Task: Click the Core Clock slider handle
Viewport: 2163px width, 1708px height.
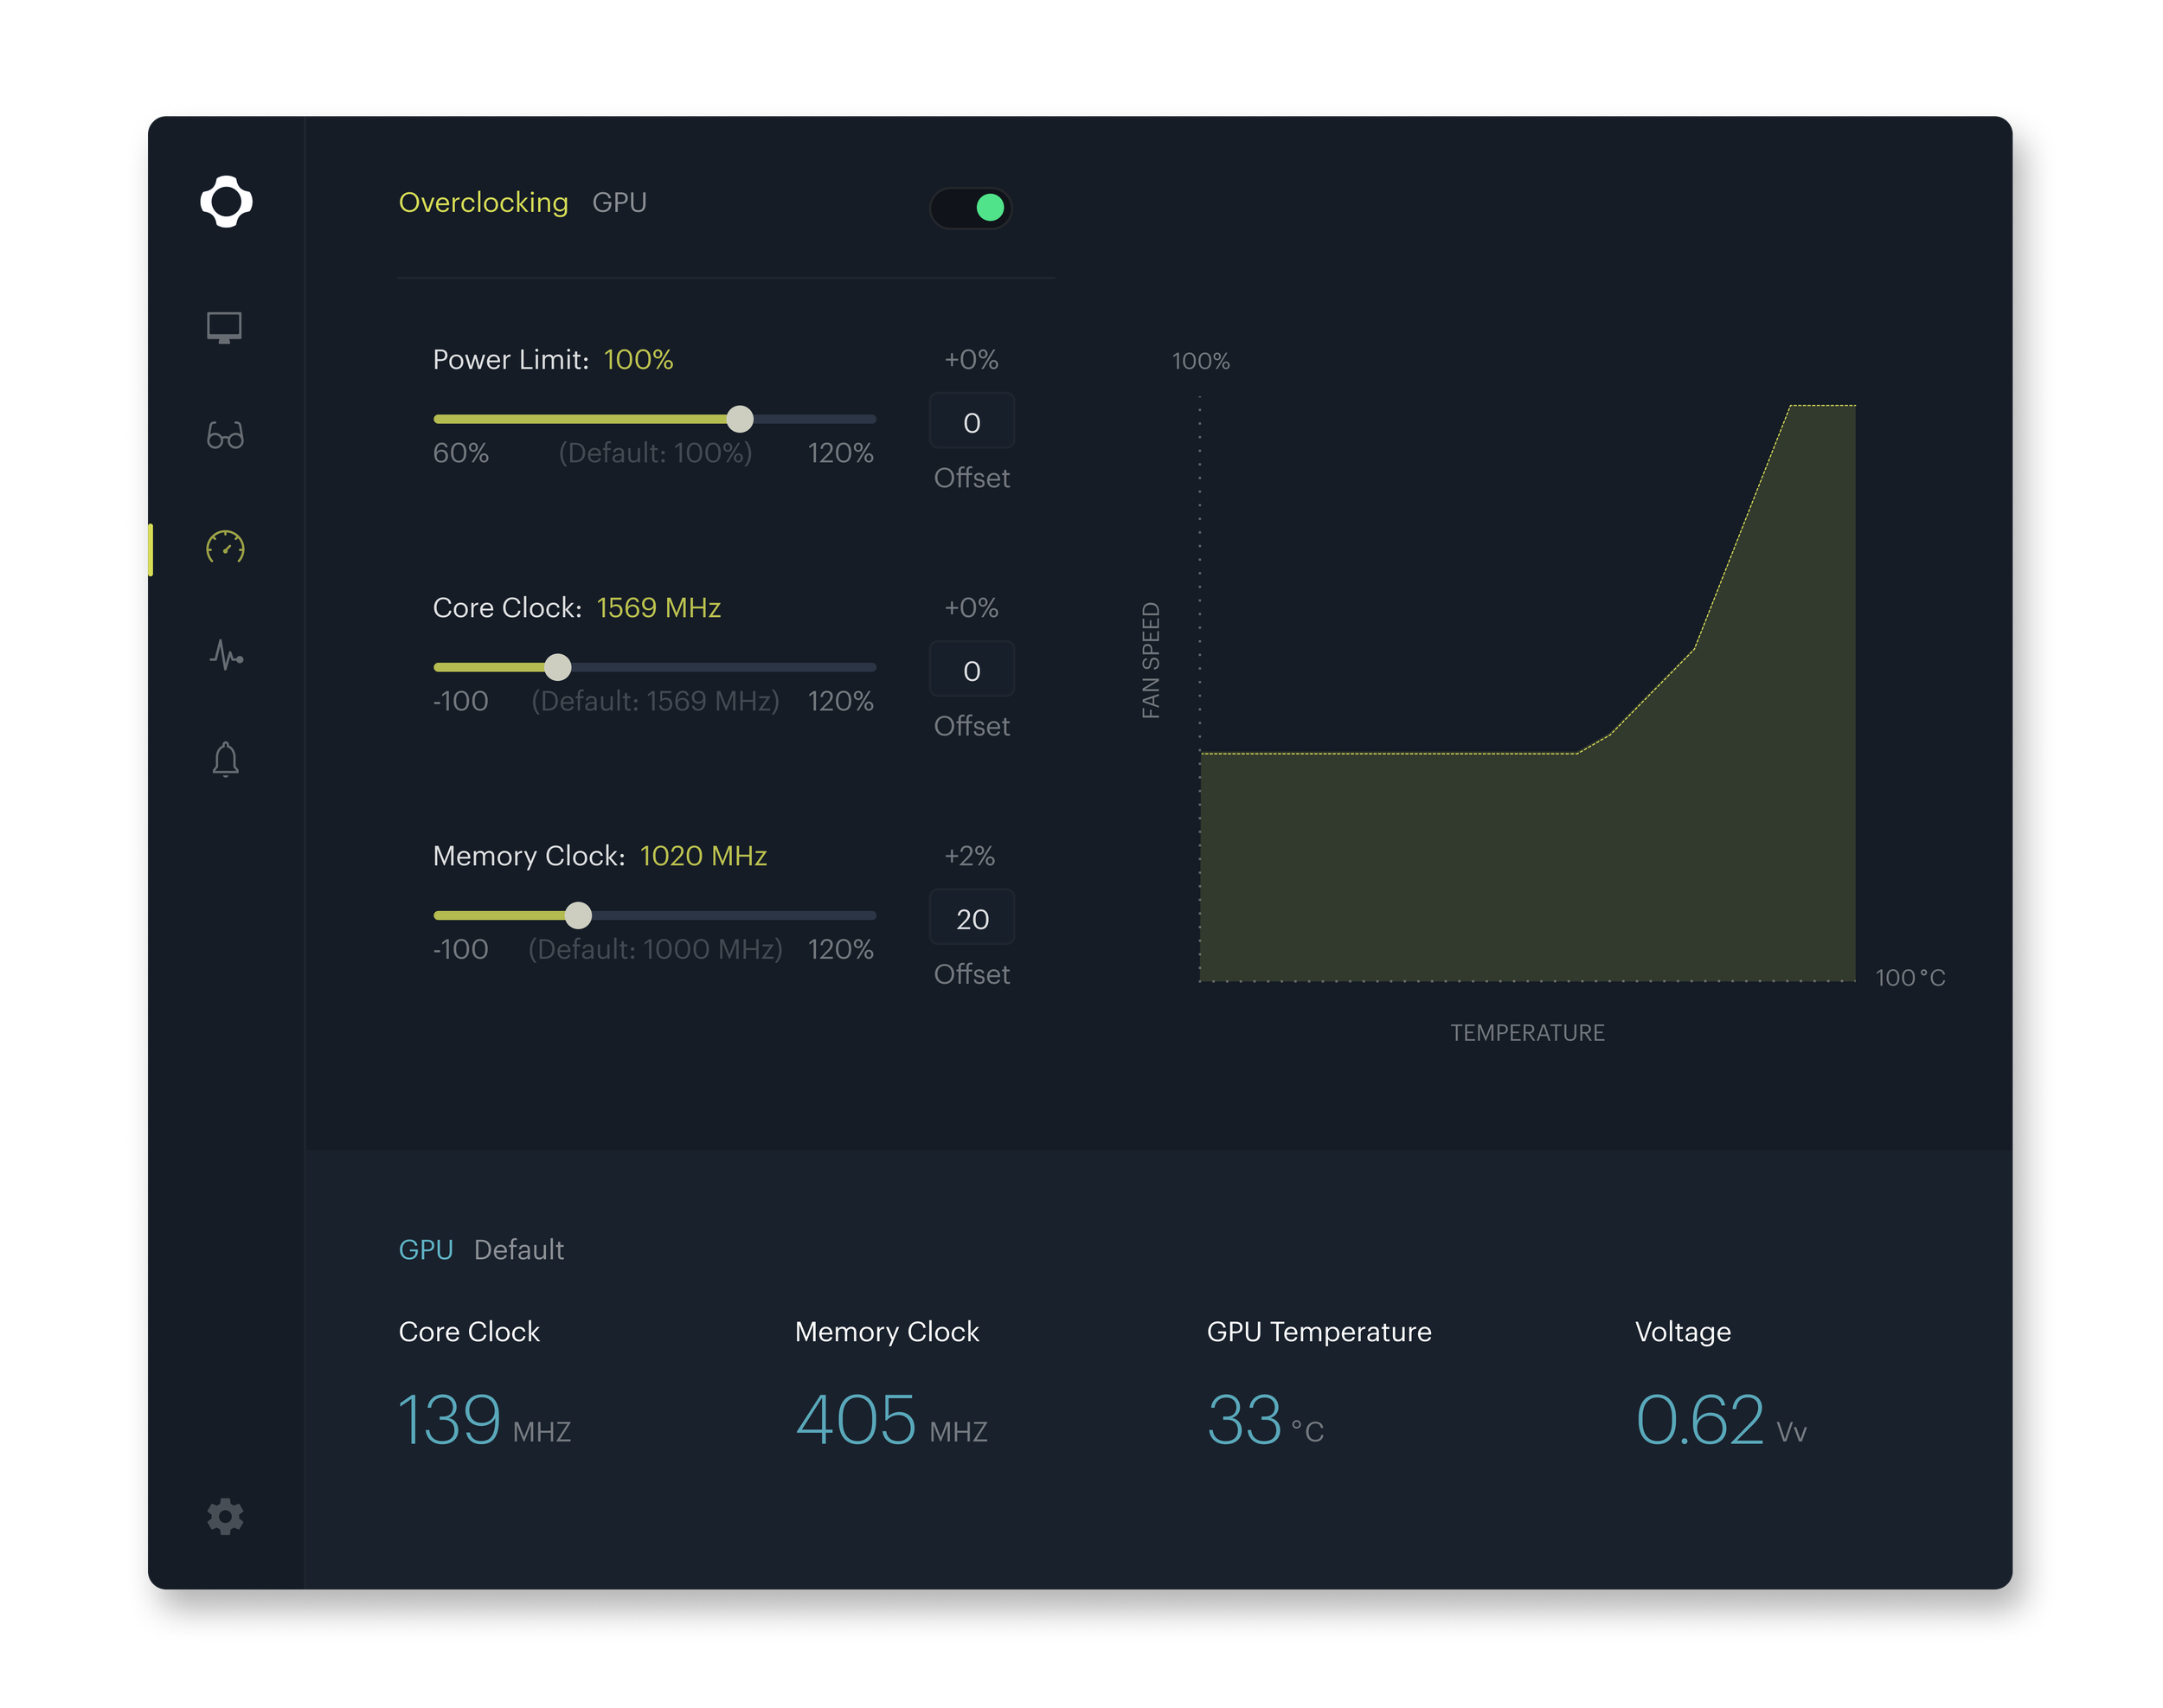Action: pyautogui.click(x=558, y=667)
